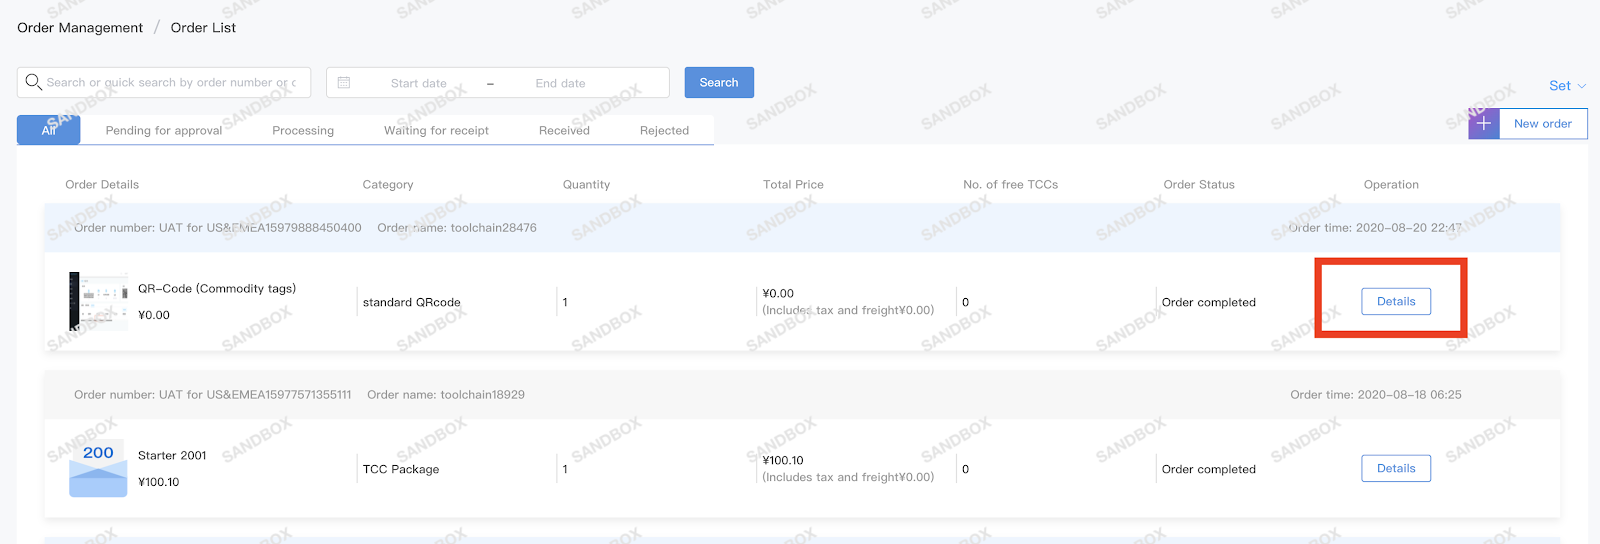Click the QR-Code (Commodity tags) name
This screenshot has height=544, width=1600.
coord(217,288)
